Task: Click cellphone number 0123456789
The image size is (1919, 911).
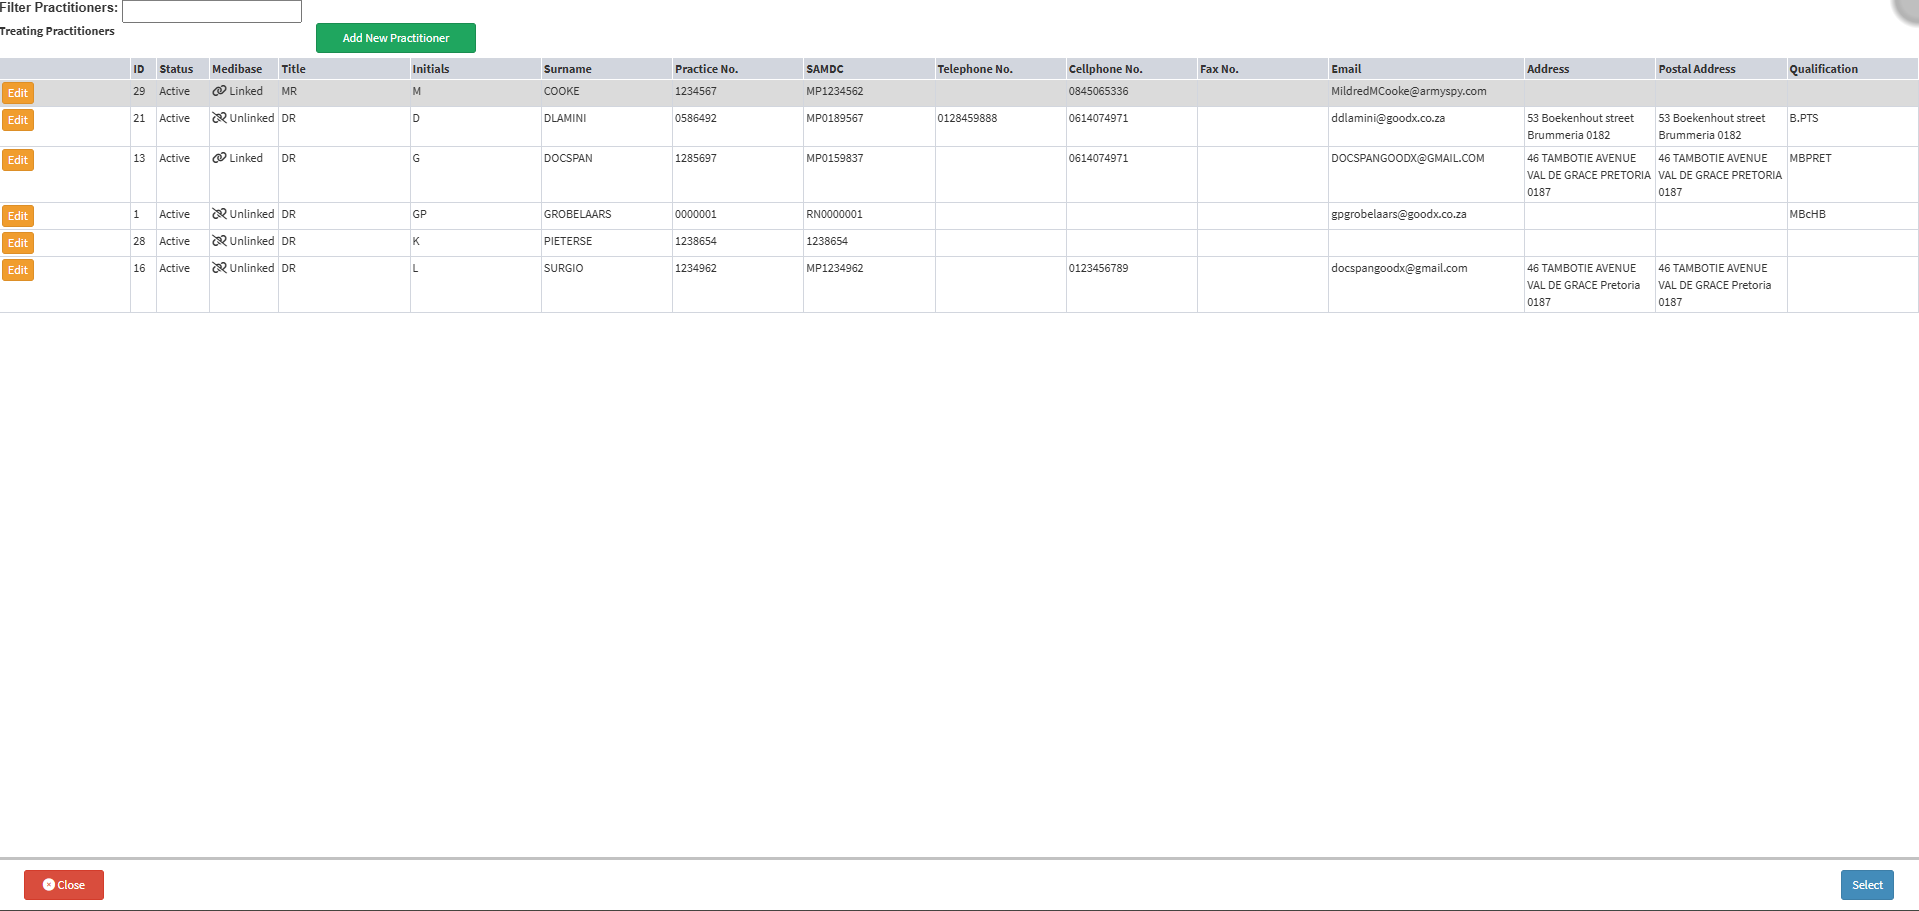Action: coord(1098,268)
